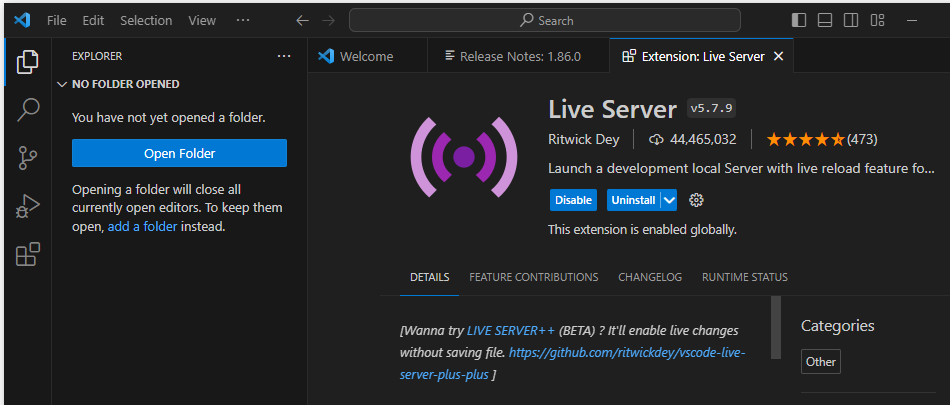Viewport: 950px width, 405px height.
Task: Toggle the secondary side bar layout icon
Action: (851, 20)
